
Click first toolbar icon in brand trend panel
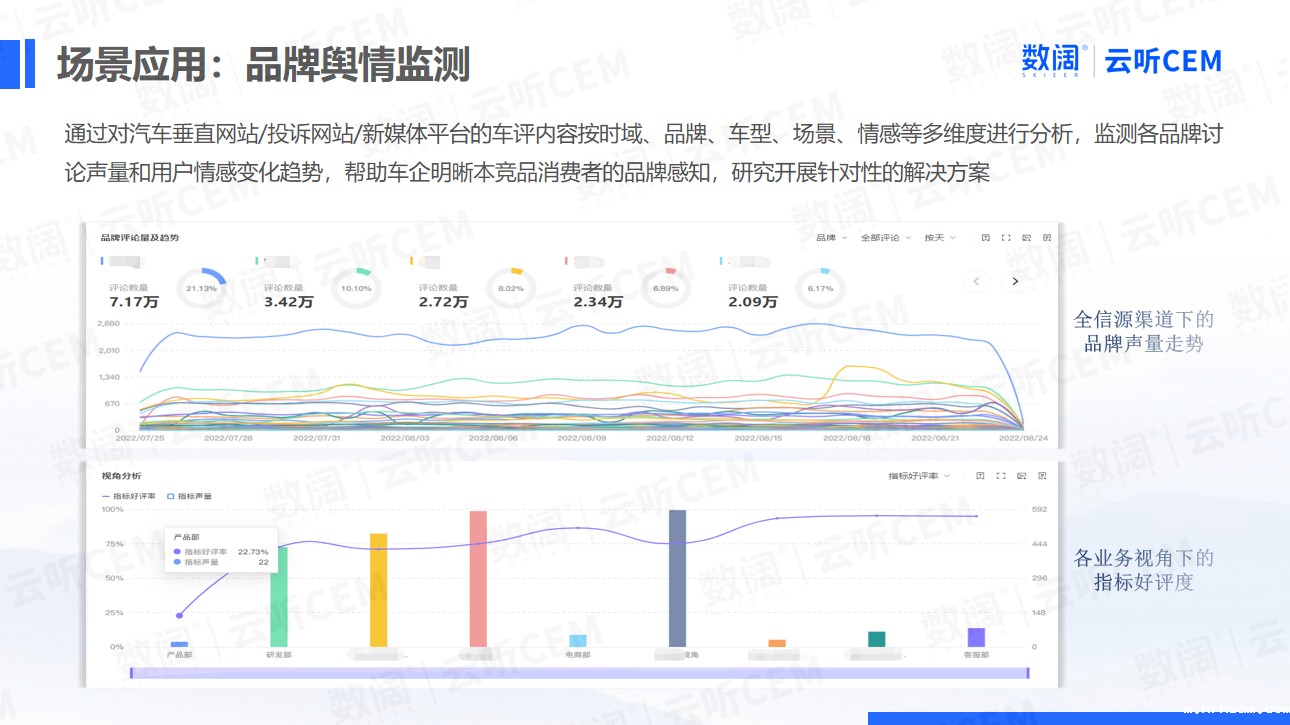pos(985,238)
